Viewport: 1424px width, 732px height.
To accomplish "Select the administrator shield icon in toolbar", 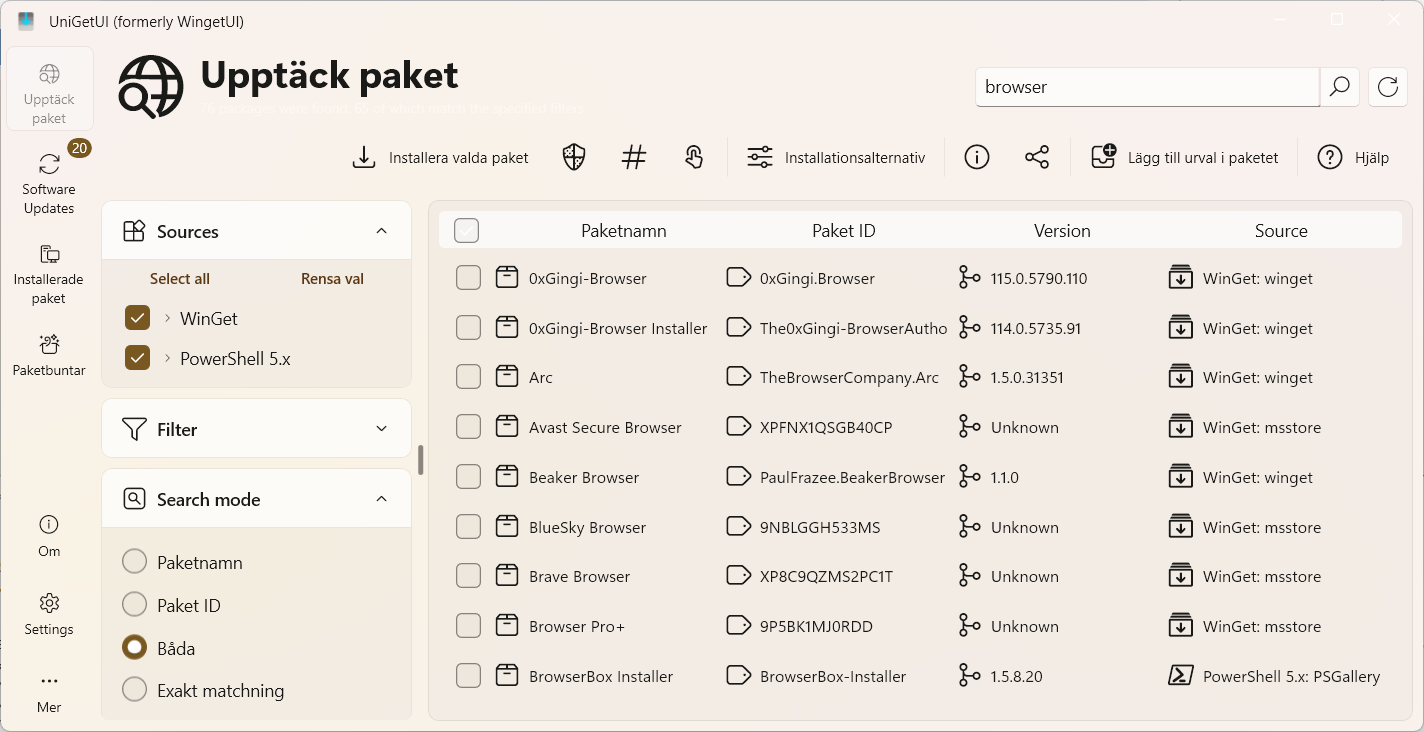I will coord(572,157).
